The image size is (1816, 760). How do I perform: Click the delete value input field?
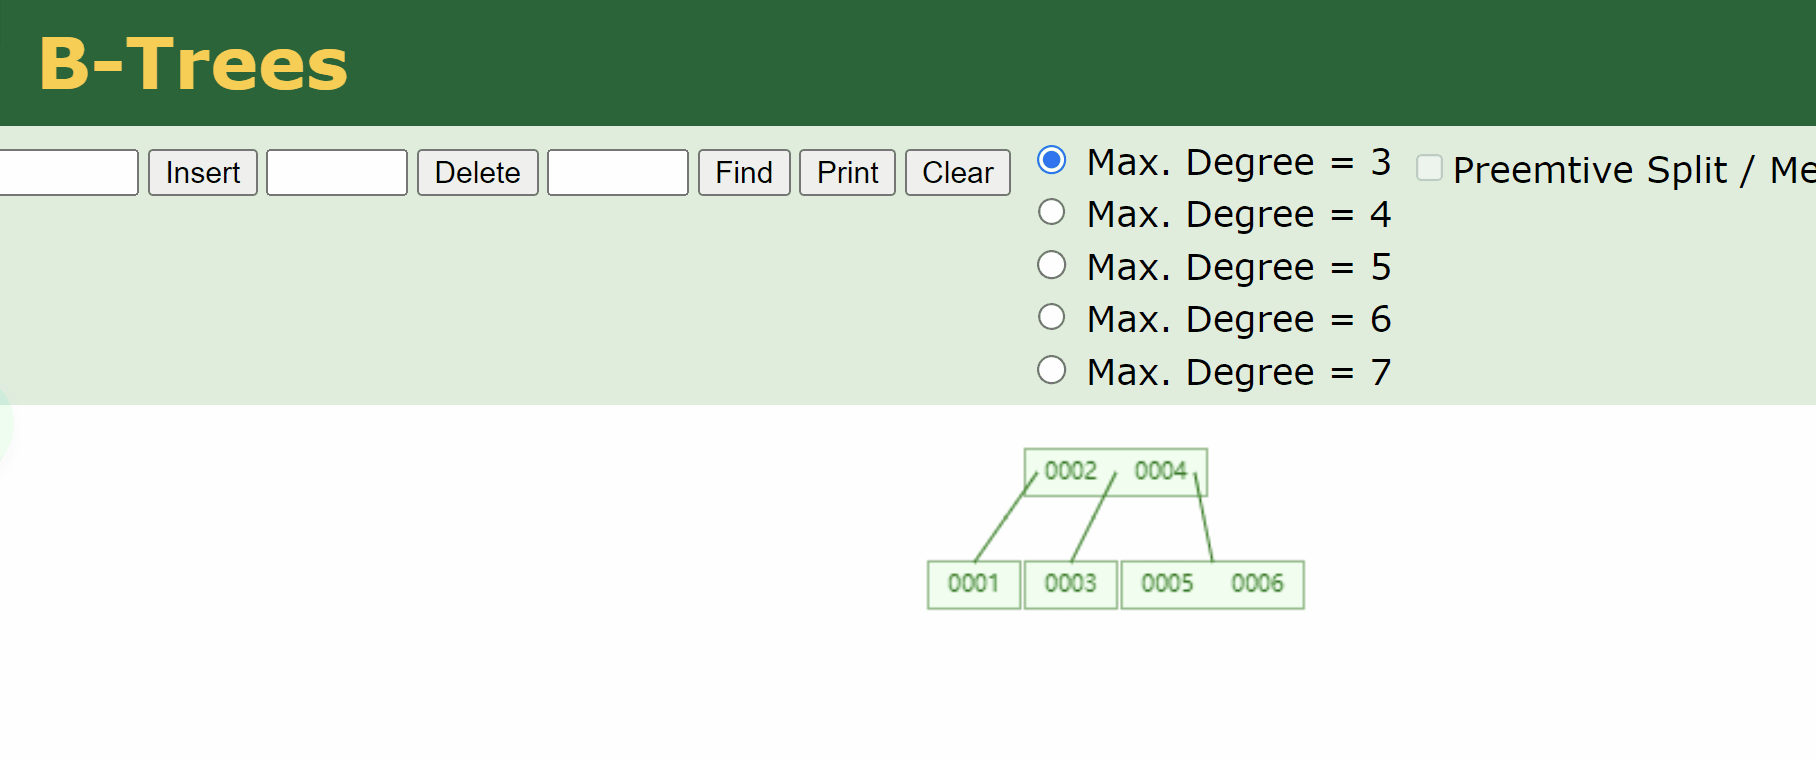point(337,172)
